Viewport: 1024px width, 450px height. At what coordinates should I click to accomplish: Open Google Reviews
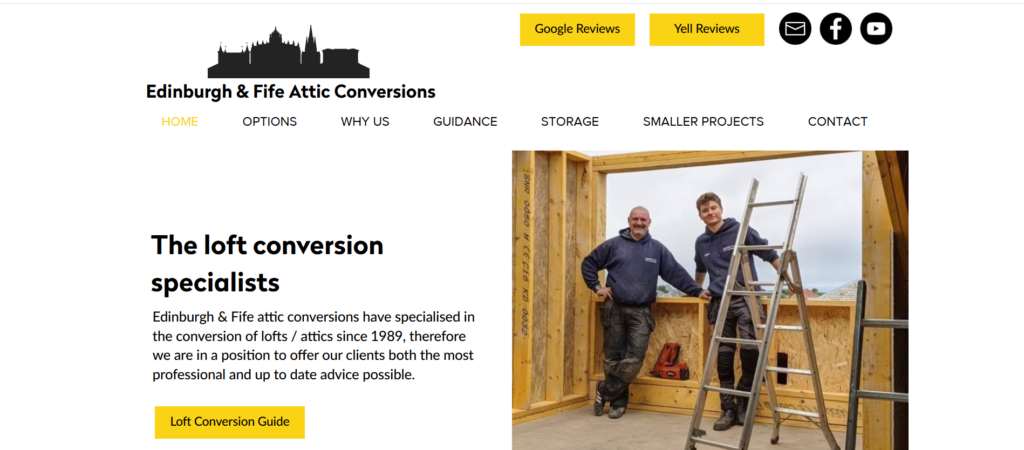pos(577,29)
